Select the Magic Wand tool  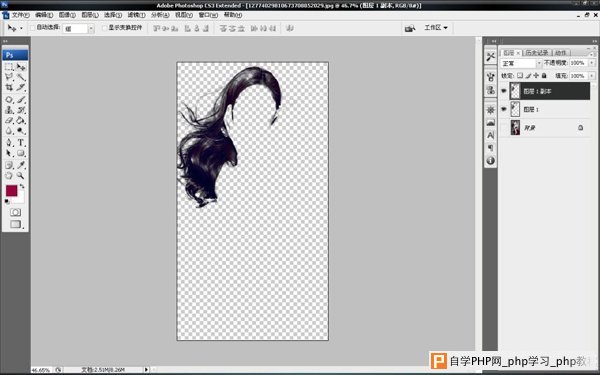21,77
